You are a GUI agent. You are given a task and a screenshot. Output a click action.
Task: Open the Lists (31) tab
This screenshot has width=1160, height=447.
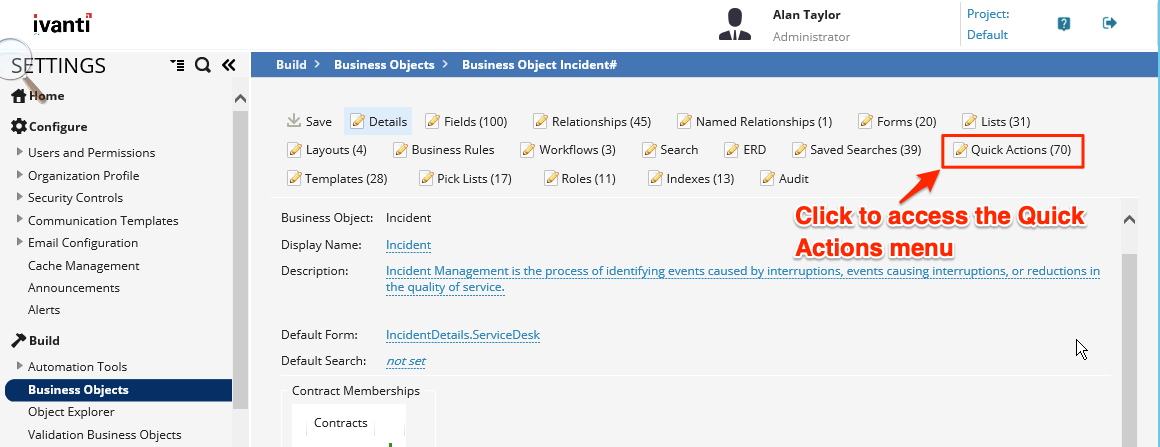997,121
